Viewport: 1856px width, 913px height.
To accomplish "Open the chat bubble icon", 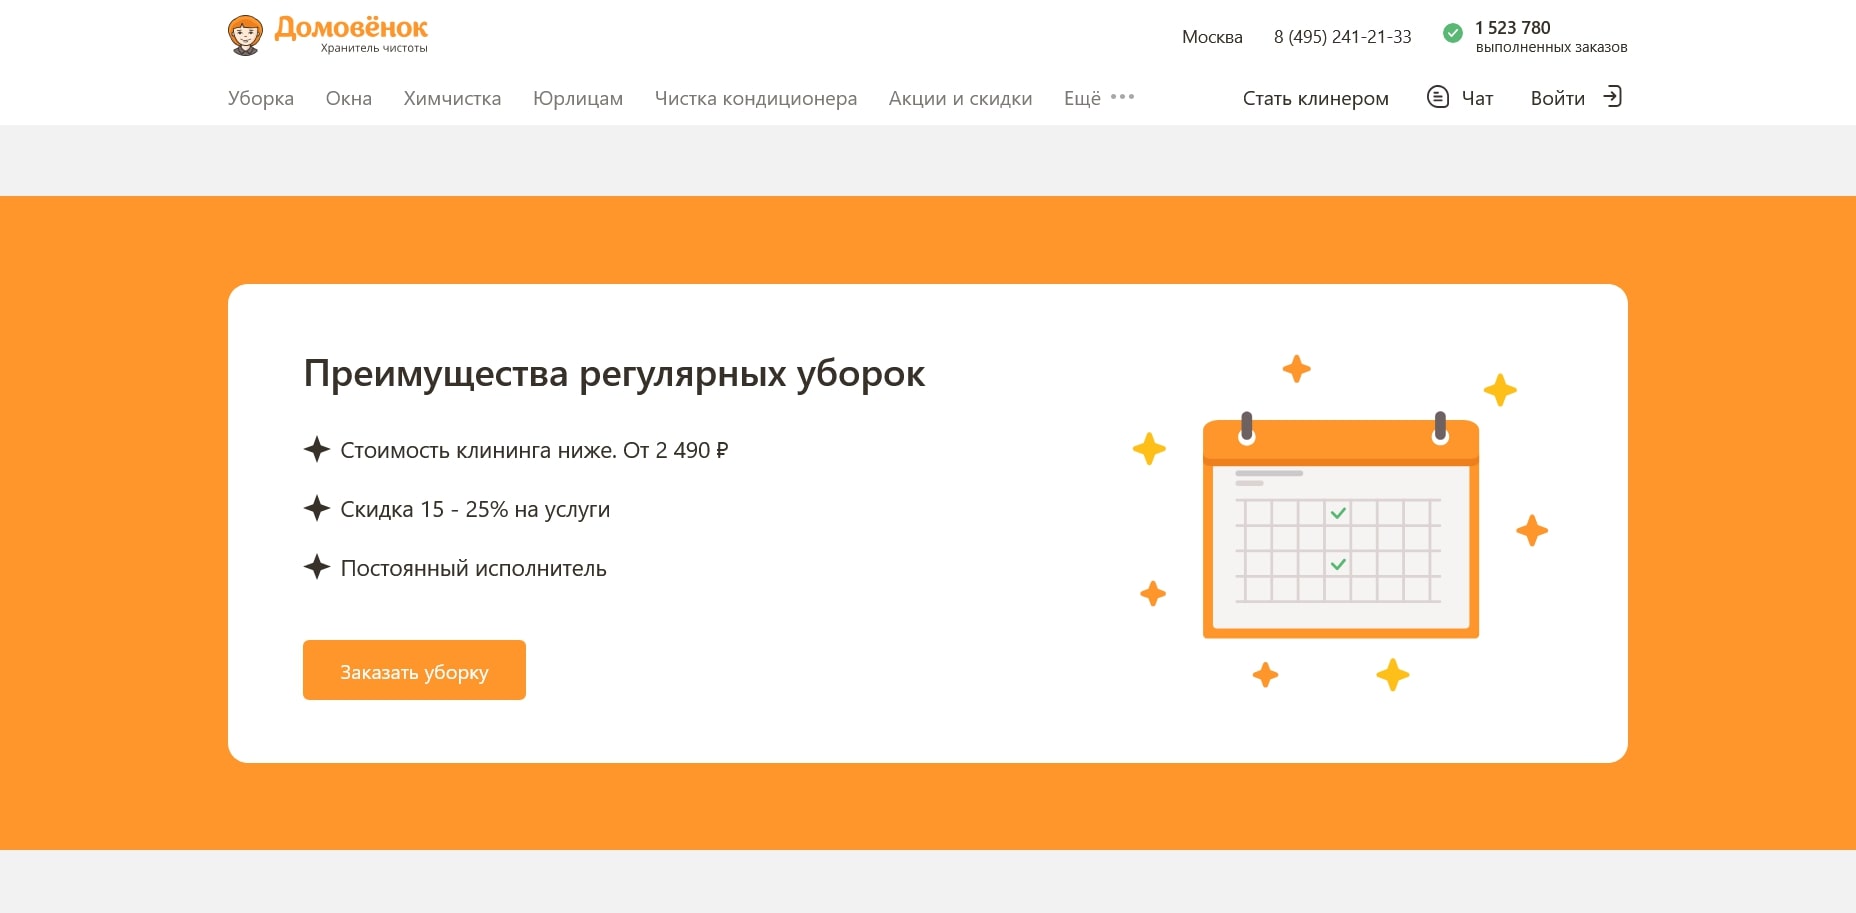I will click(x=1437, y=97).
